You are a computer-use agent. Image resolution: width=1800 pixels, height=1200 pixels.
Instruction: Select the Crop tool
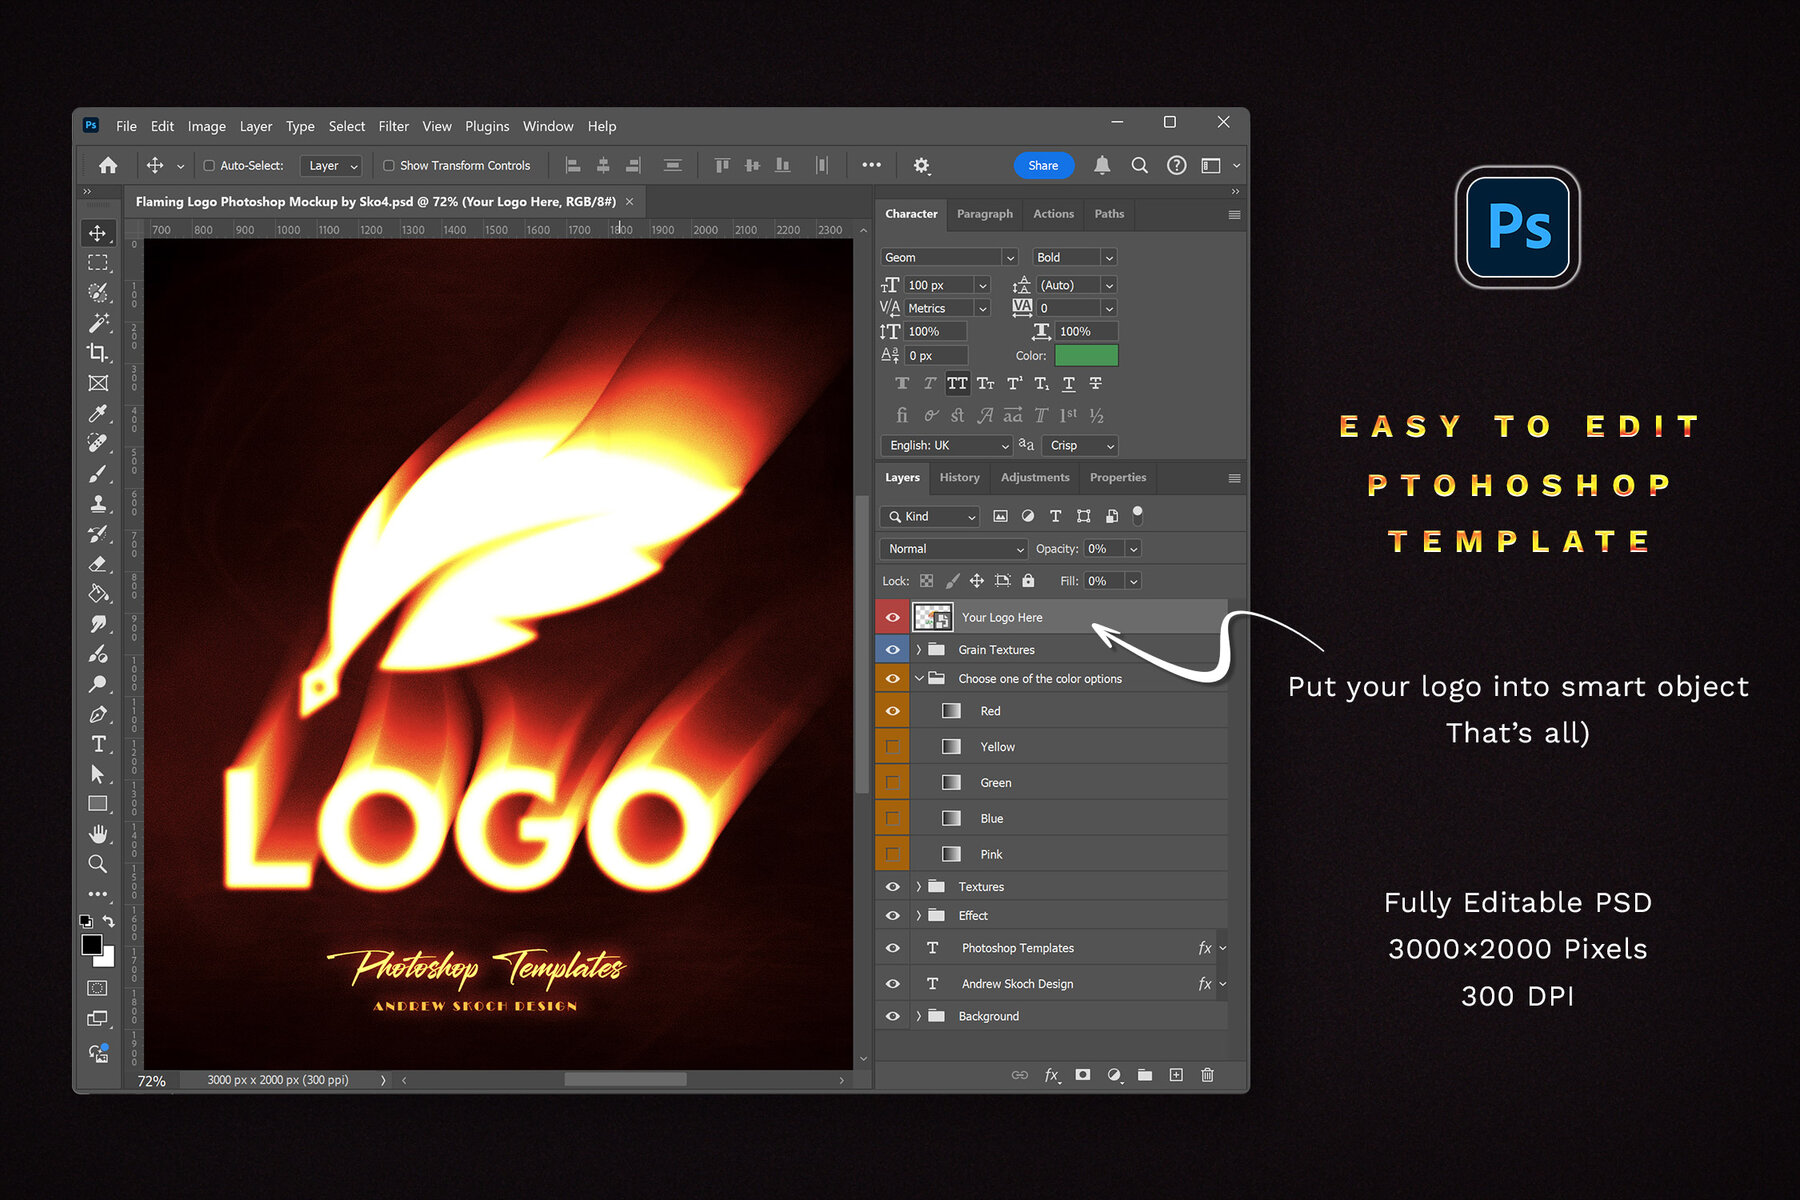click(98, 353)
